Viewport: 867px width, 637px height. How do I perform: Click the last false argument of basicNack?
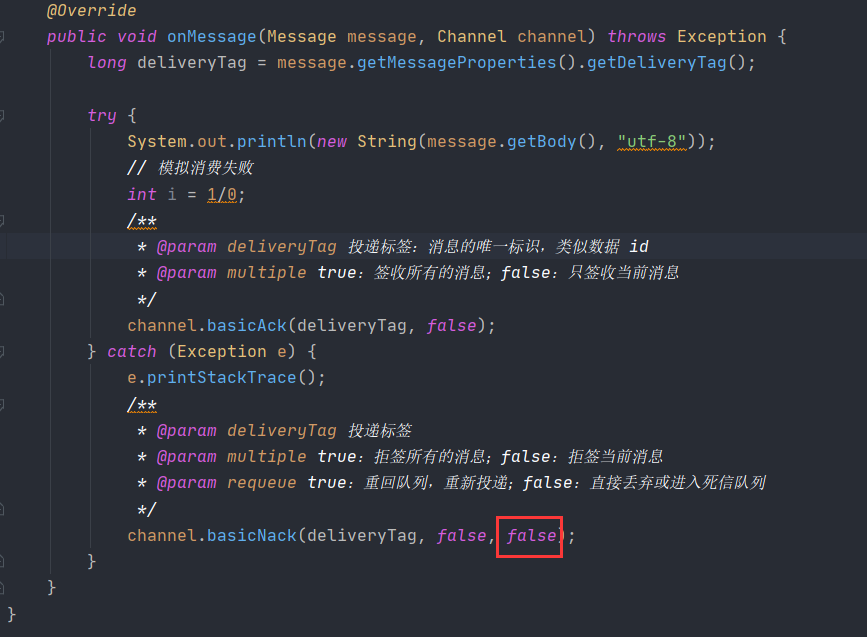click(x=531, y=535)
